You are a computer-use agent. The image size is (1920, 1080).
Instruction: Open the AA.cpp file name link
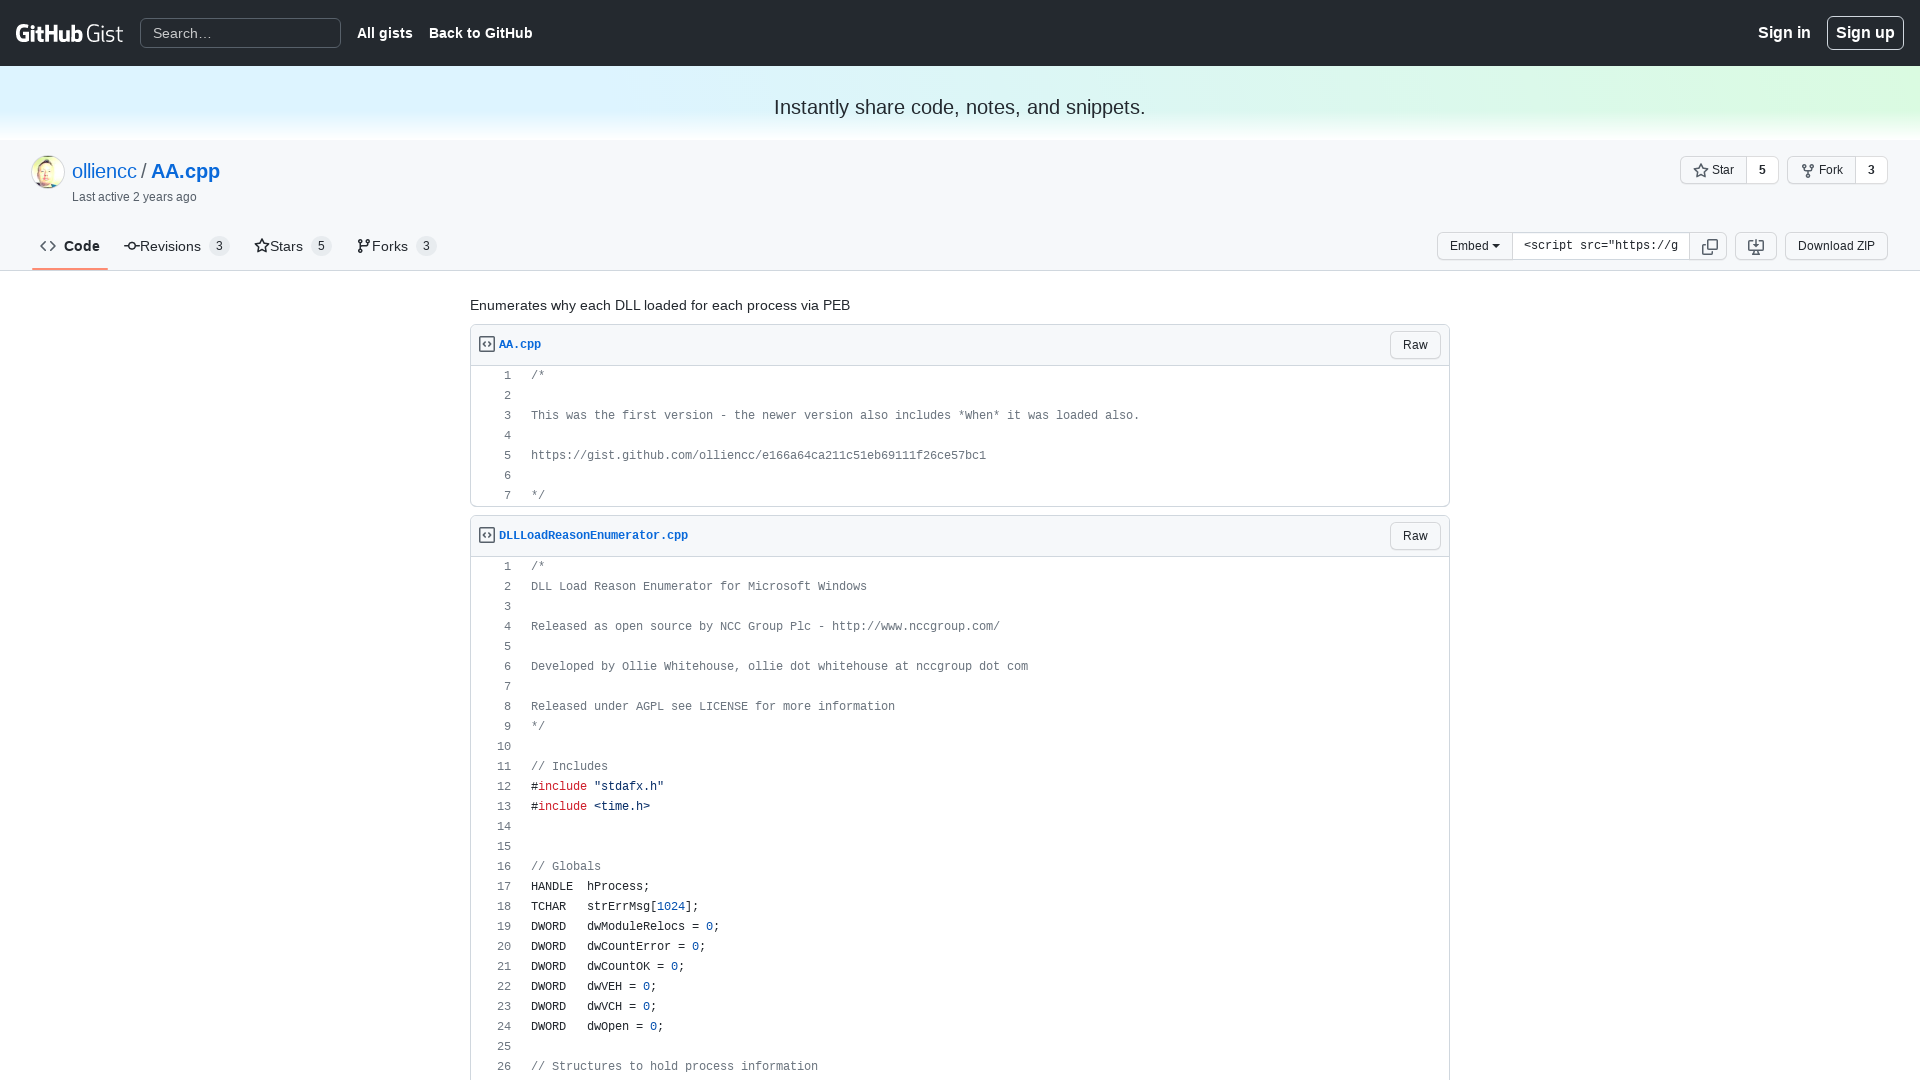coord(520,344)
